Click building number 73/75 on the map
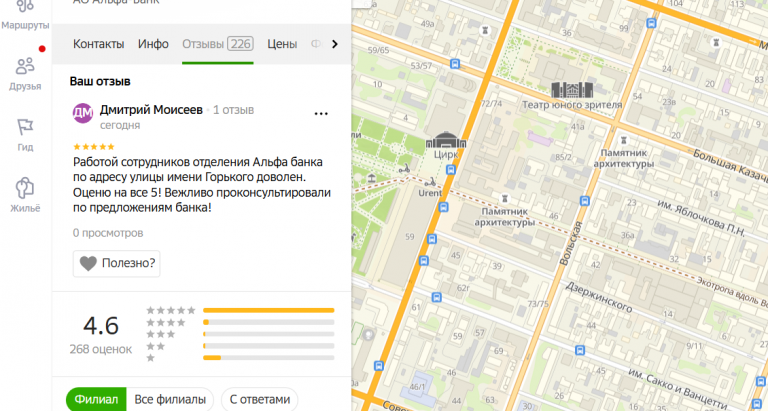 click(538, 304)
